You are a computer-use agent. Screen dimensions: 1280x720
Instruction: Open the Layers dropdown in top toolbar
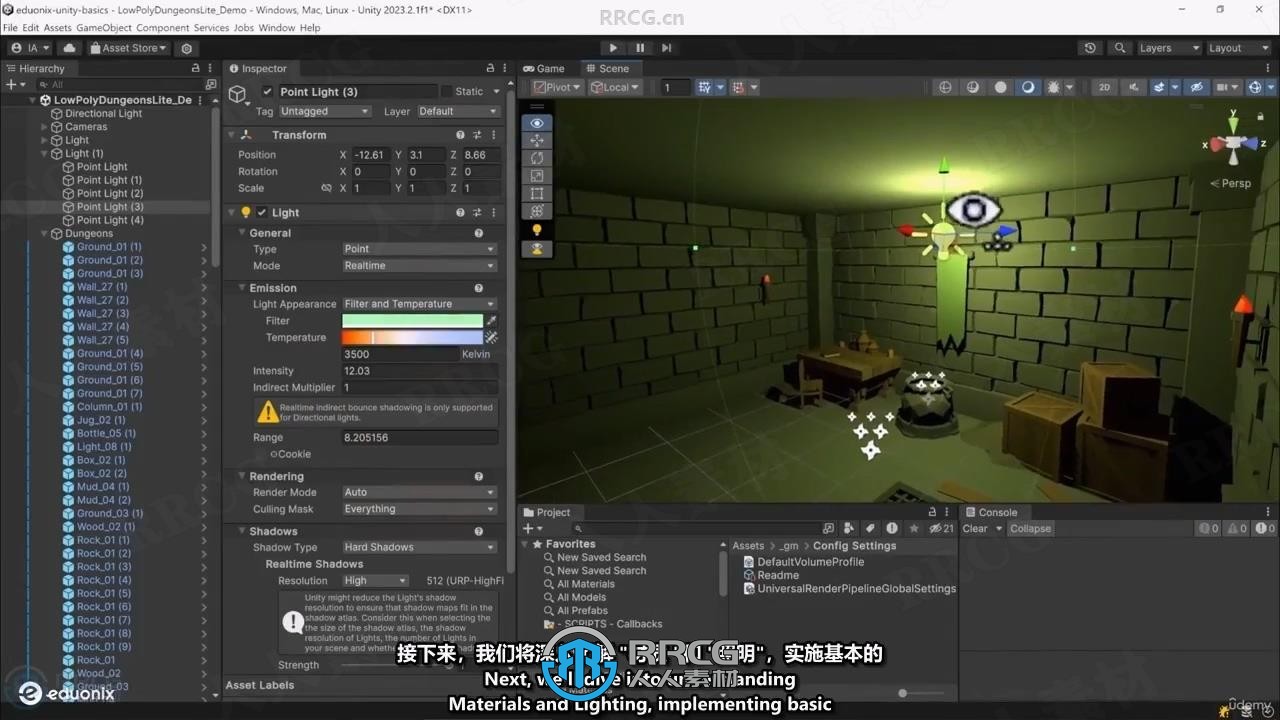[1168, 48]
